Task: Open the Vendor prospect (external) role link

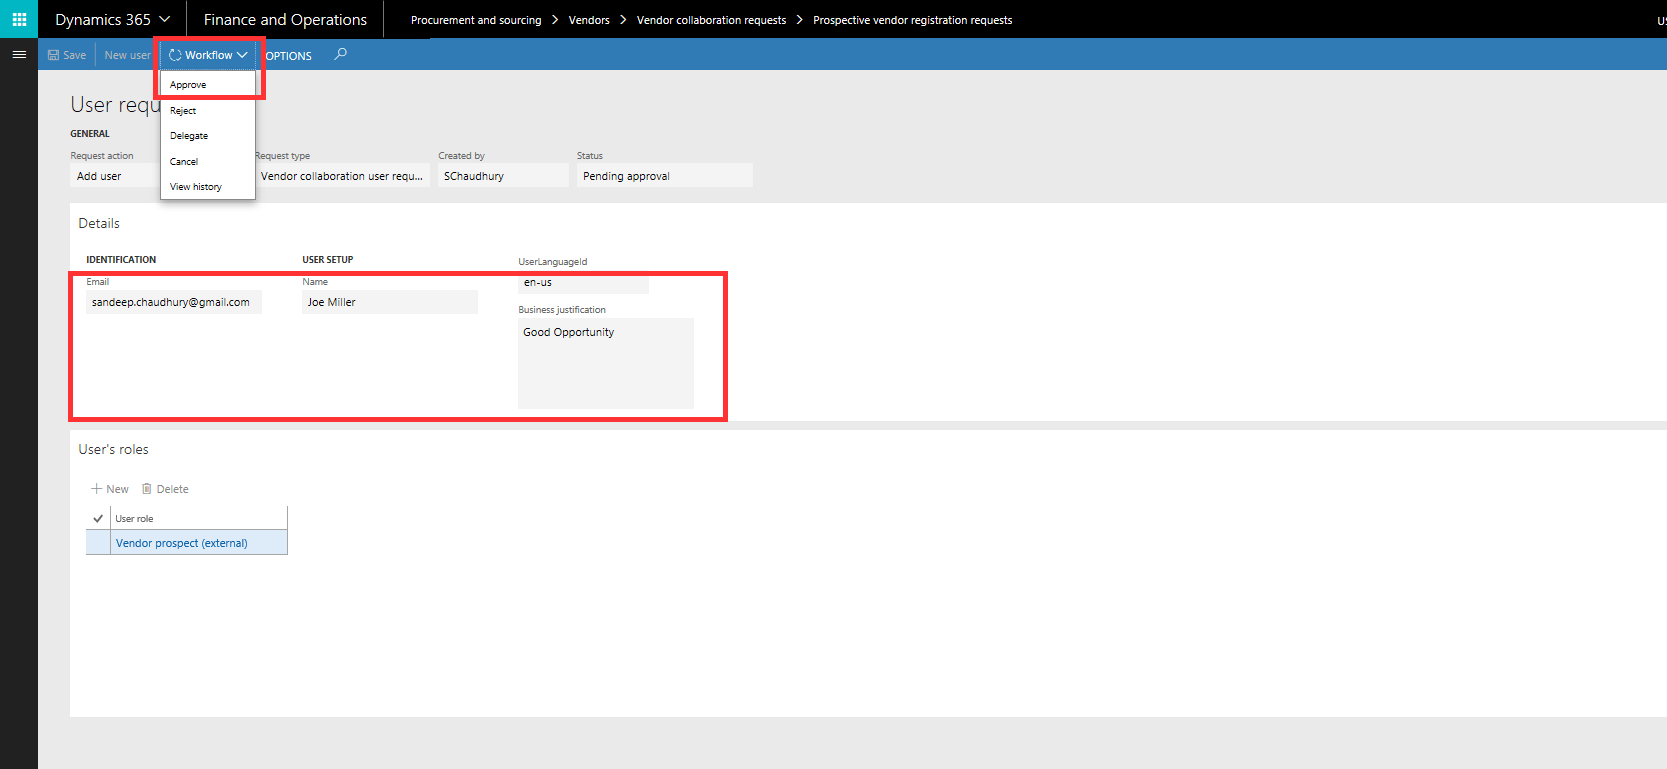Action: [181, 543]
